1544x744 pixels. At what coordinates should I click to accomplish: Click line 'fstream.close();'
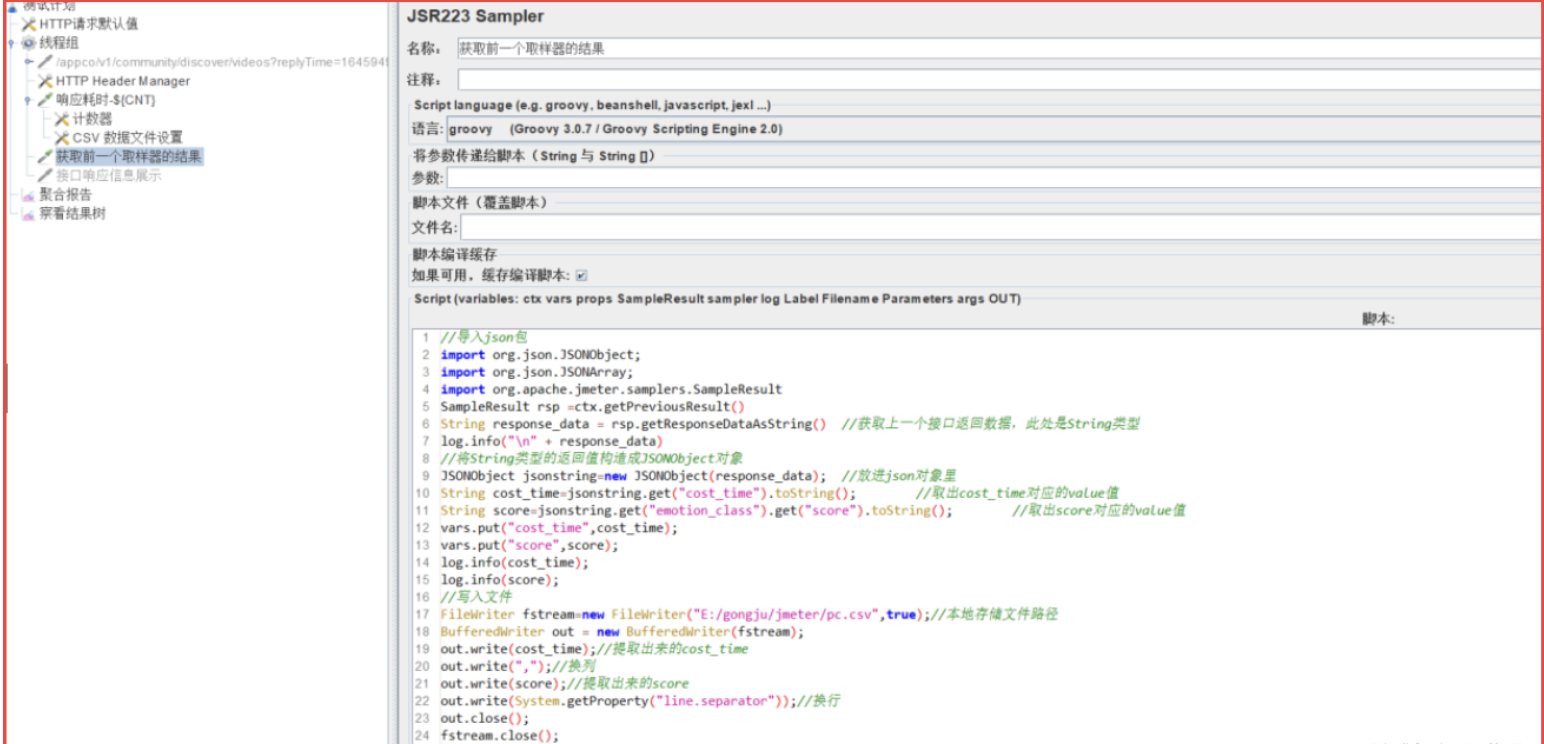coord(500,735)
